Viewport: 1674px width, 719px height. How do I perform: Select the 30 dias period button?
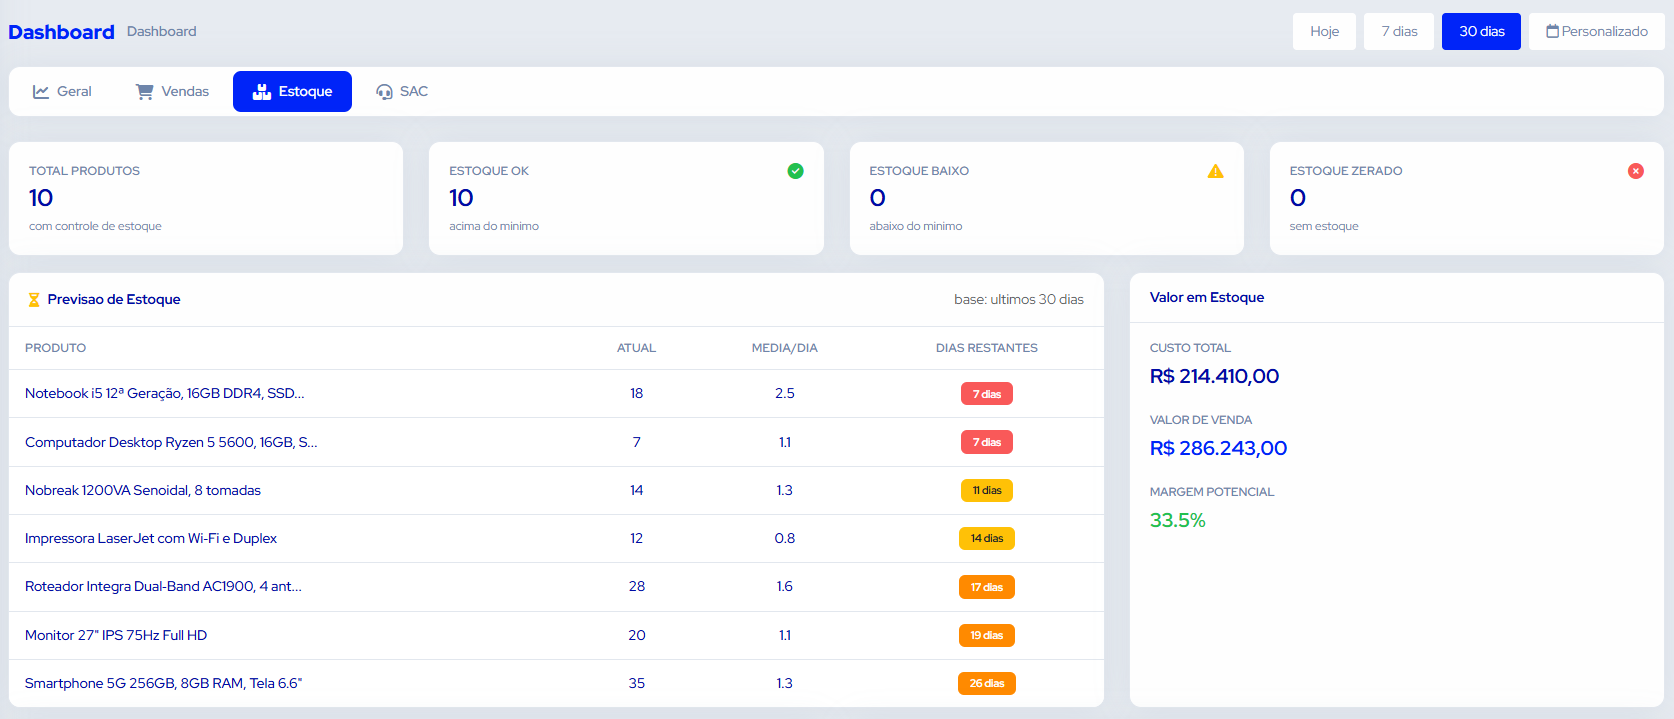click(1481, 31)
